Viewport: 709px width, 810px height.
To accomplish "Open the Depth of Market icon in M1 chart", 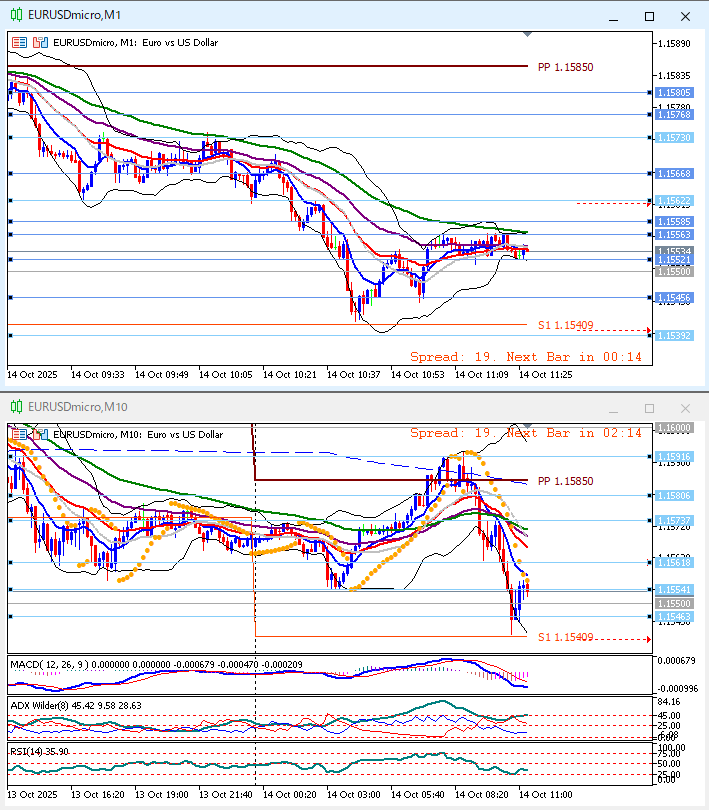I will pyautogui.click(x=40, y=43).
